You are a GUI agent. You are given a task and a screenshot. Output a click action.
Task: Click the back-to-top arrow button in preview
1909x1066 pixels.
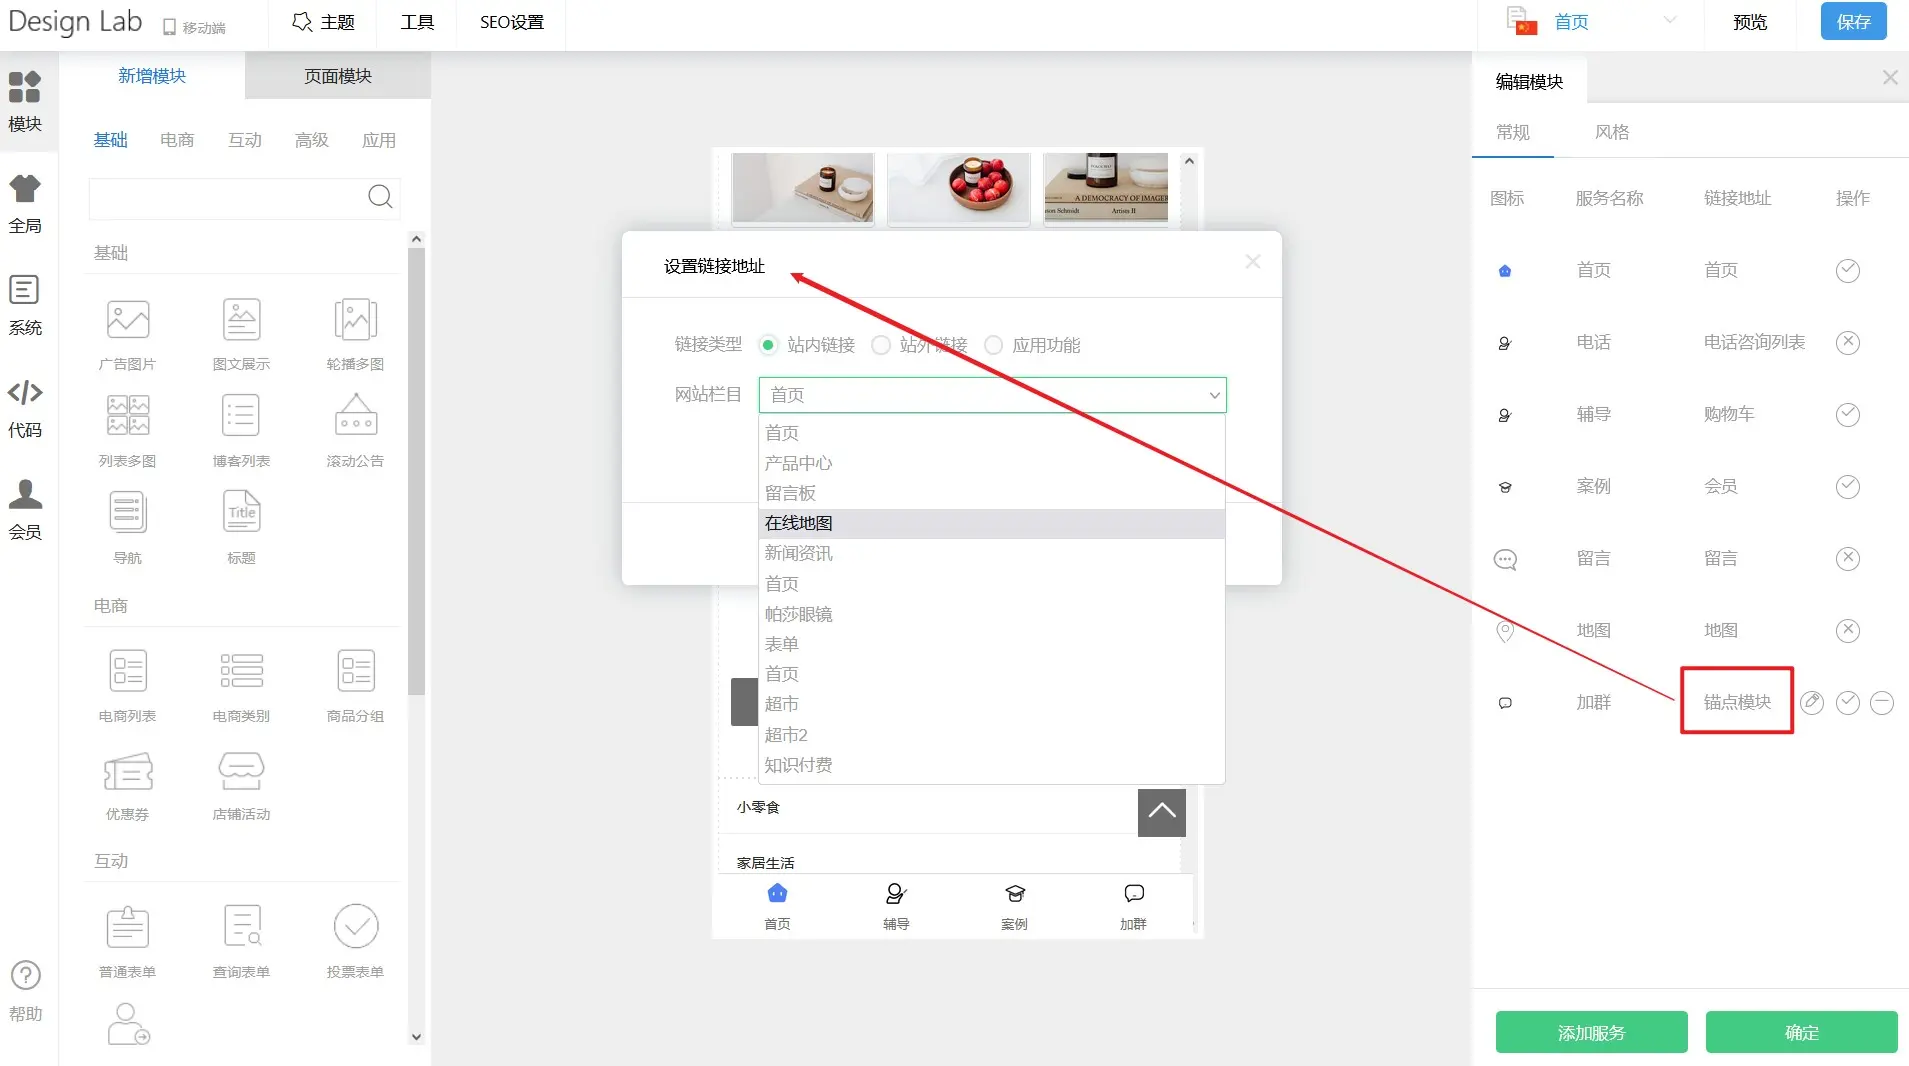pos(1161,812)
